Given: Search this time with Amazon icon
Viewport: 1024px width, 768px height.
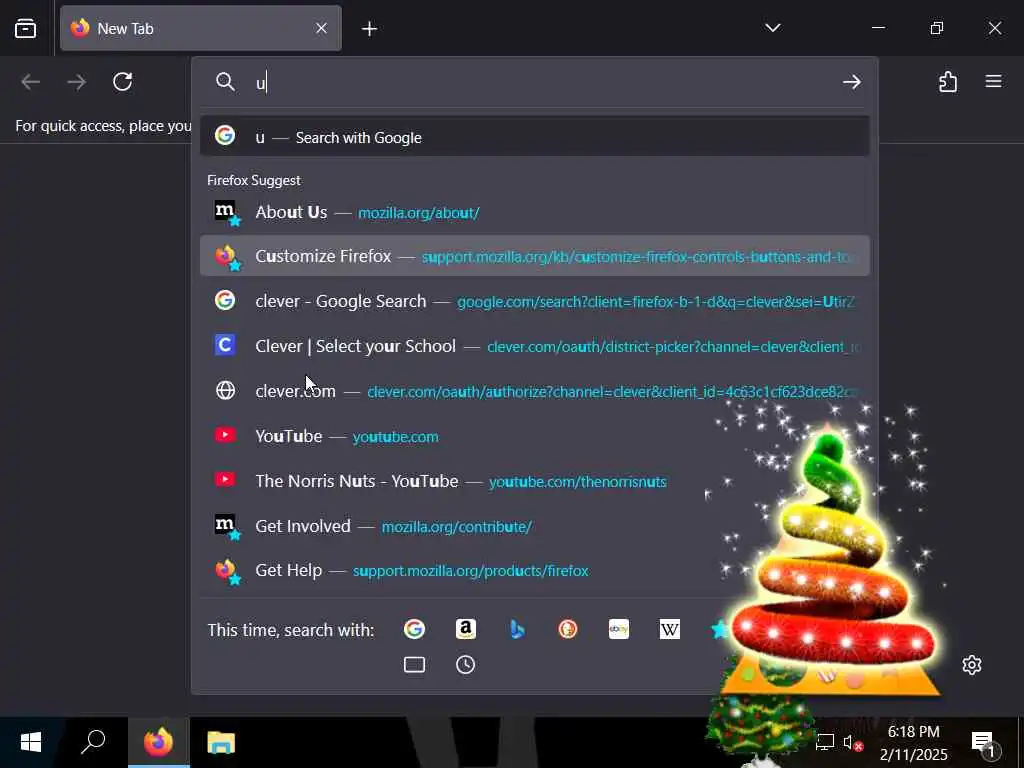Looking at the screenshot, I should tap(466, 629).
